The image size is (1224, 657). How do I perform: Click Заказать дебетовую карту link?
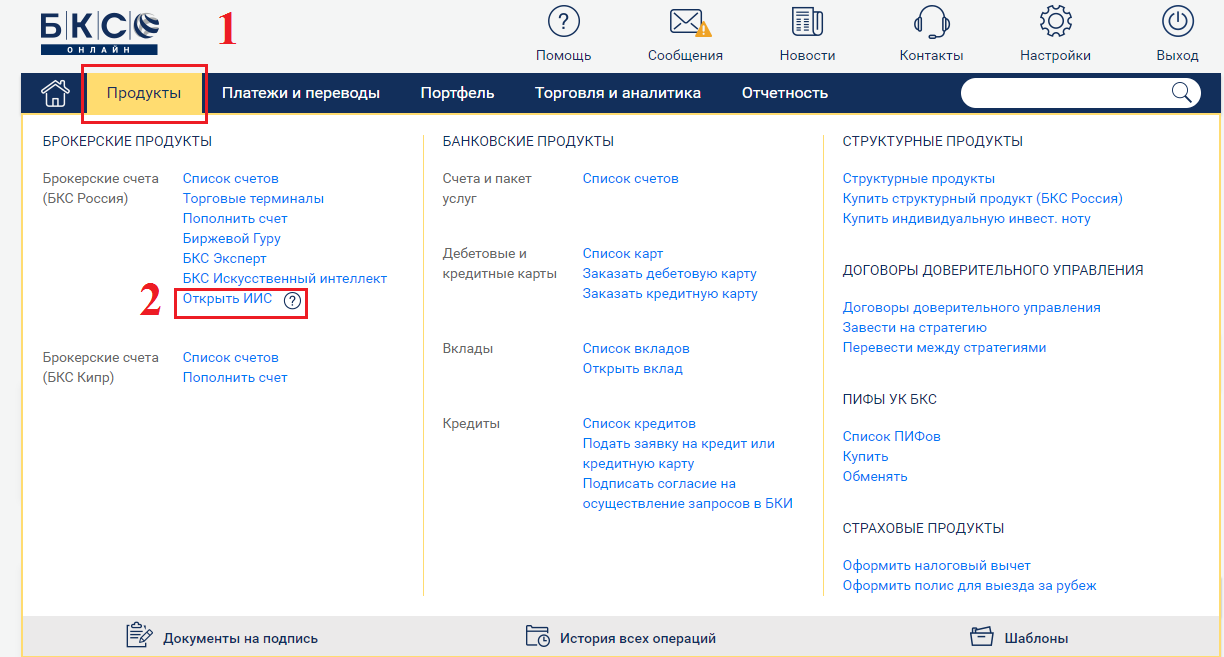click(669, 273)
